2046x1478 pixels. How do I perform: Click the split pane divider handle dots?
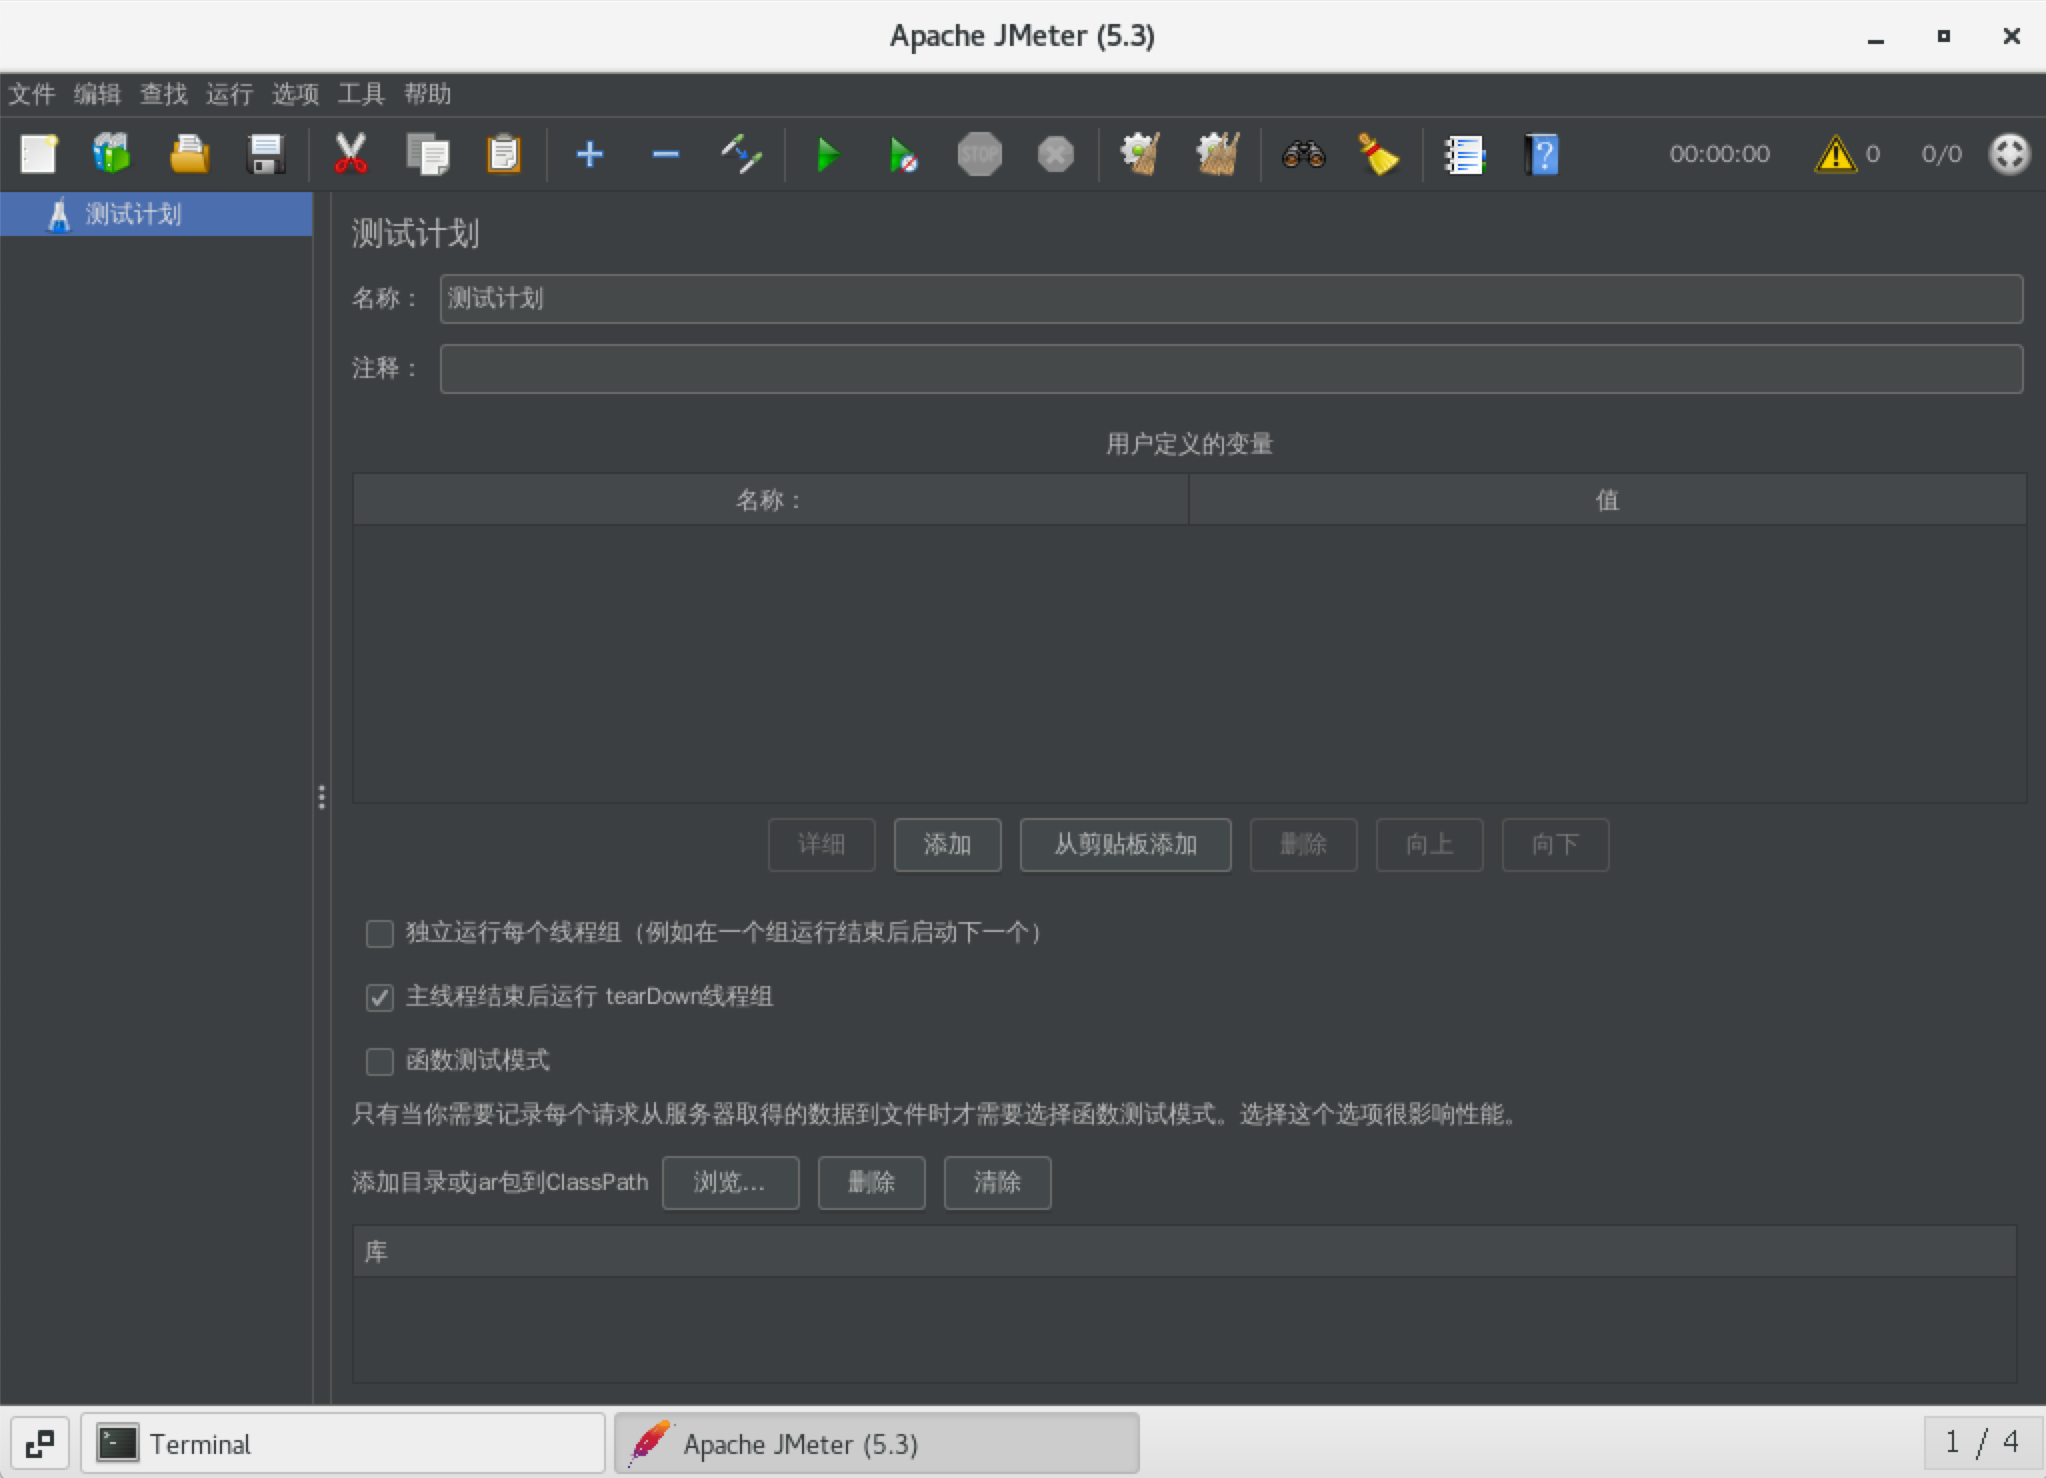click(x=321, y=797)
